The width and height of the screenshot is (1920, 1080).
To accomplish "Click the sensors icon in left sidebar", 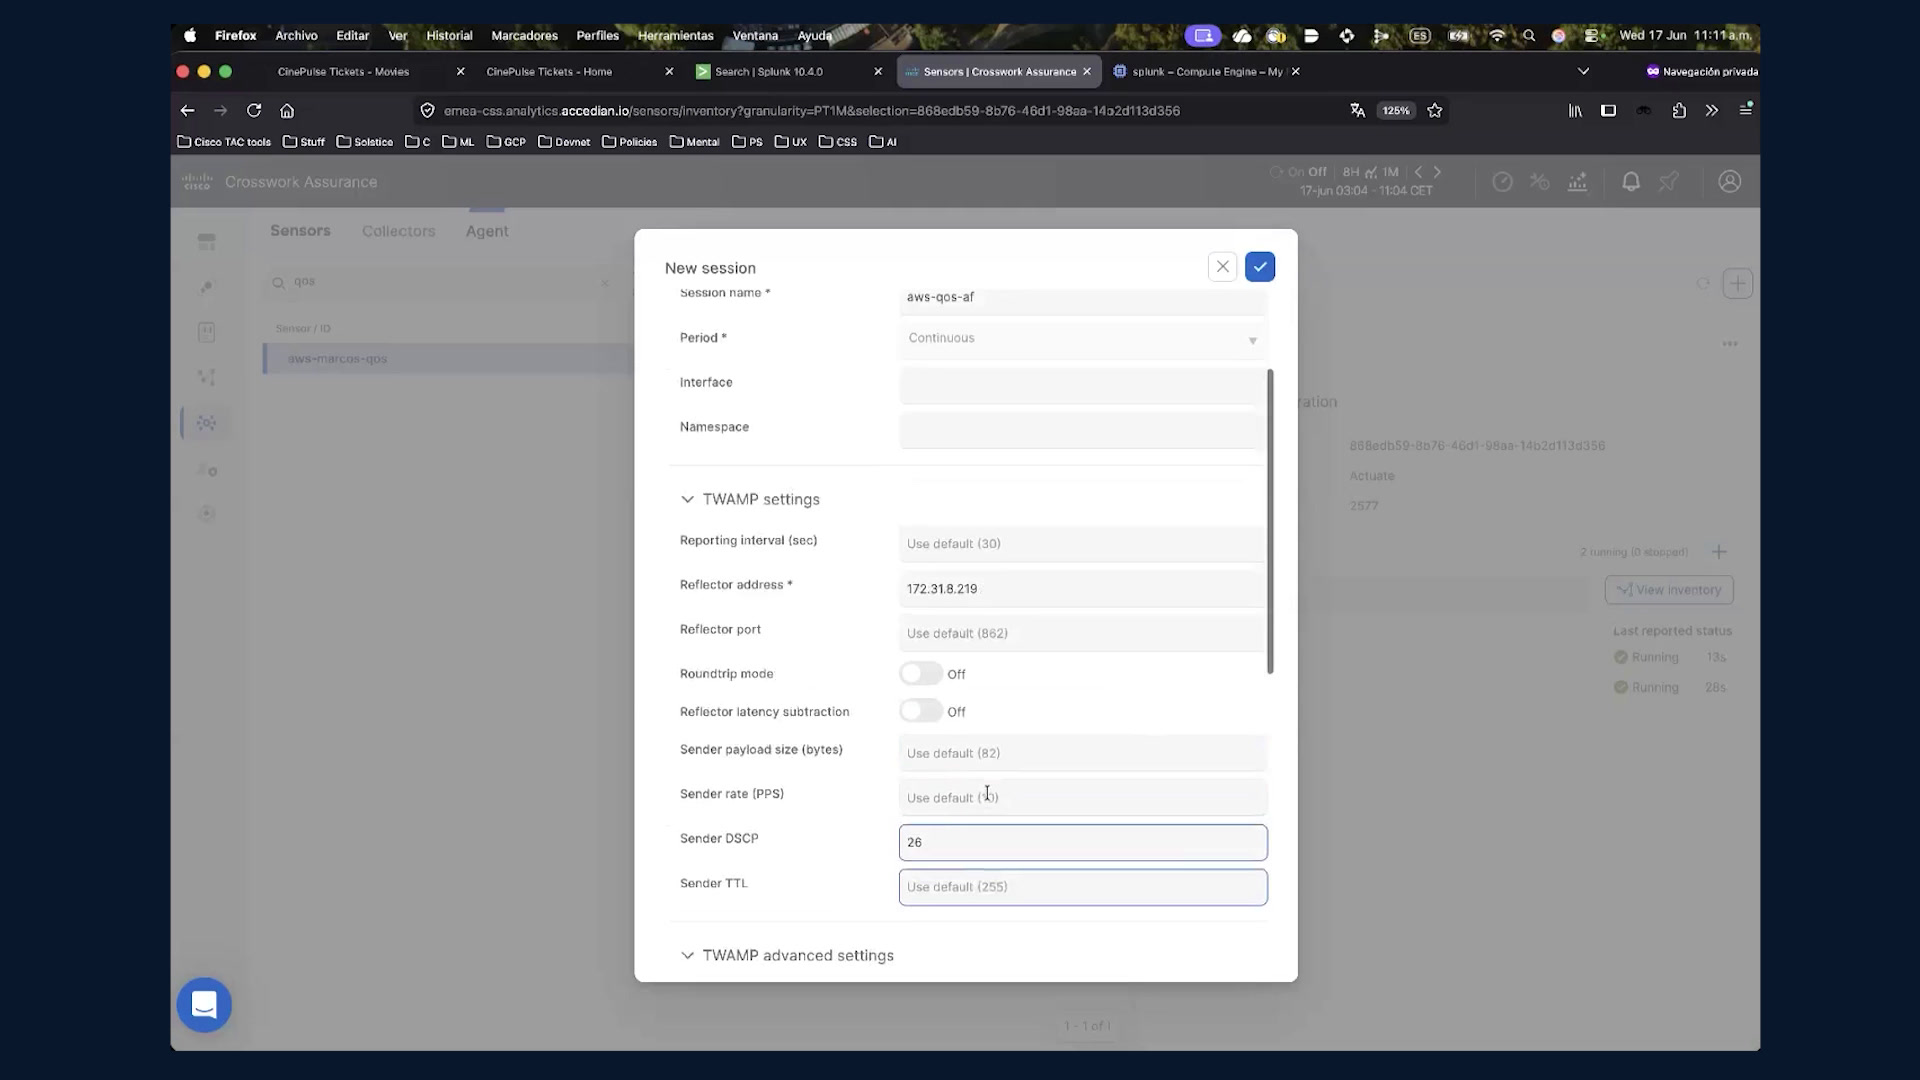I will coord(206,423).
